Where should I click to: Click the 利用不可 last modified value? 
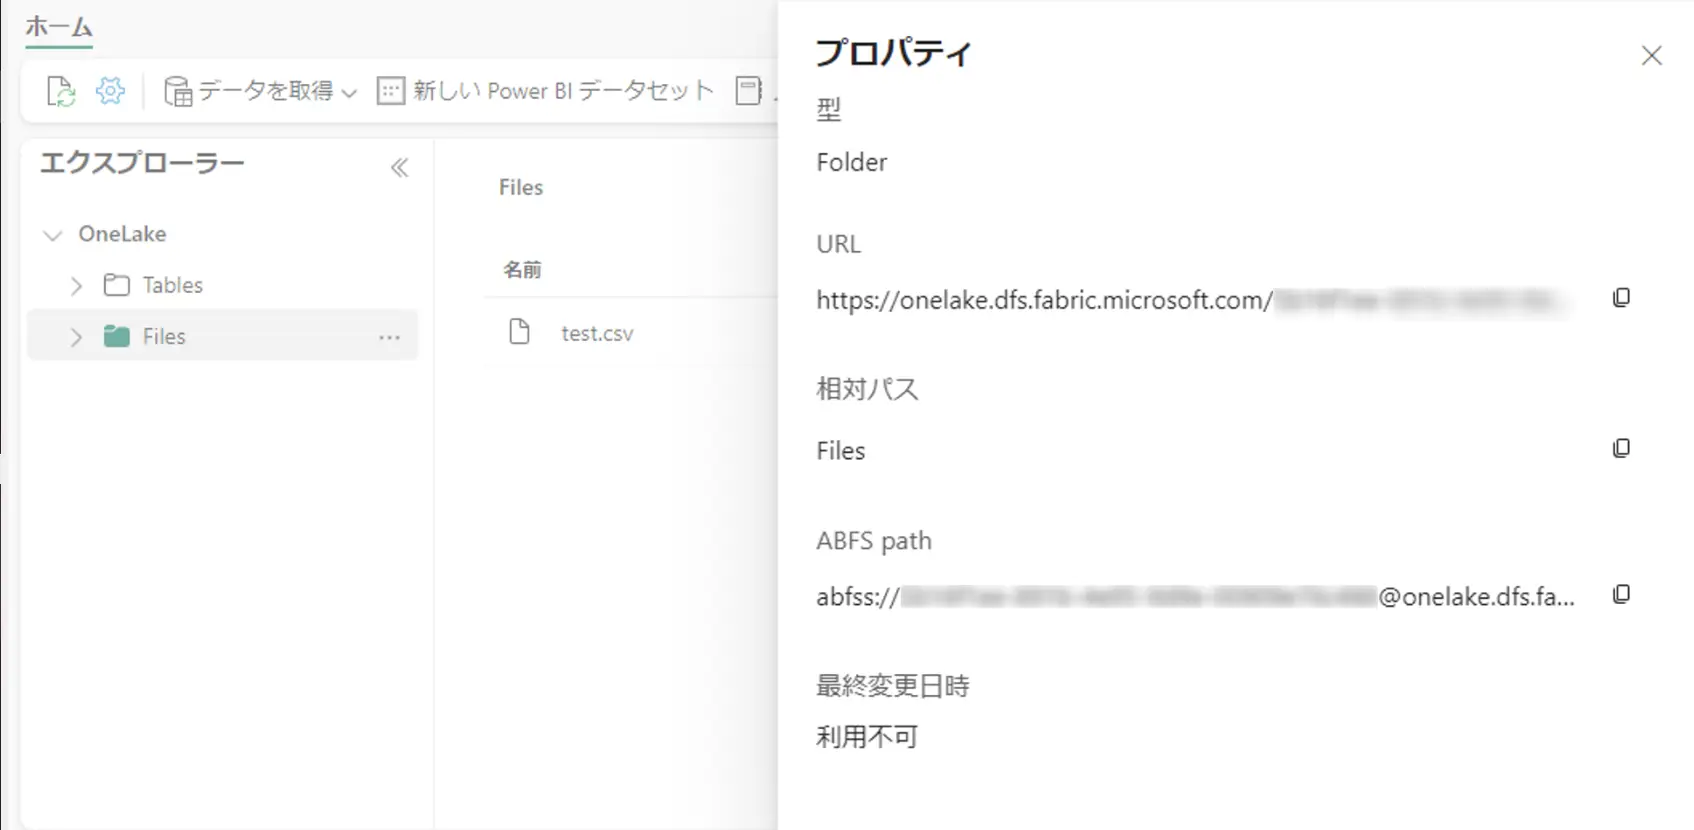(x=867, y=737)
